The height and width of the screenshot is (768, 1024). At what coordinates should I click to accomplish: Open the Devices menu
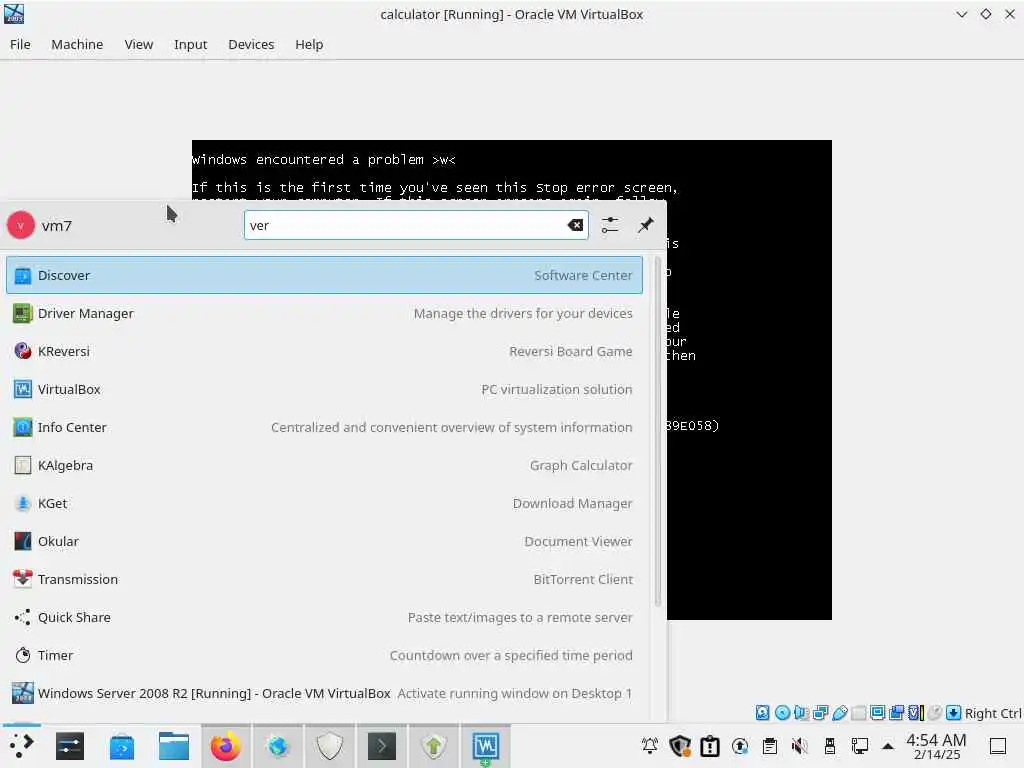click(251, 44)
